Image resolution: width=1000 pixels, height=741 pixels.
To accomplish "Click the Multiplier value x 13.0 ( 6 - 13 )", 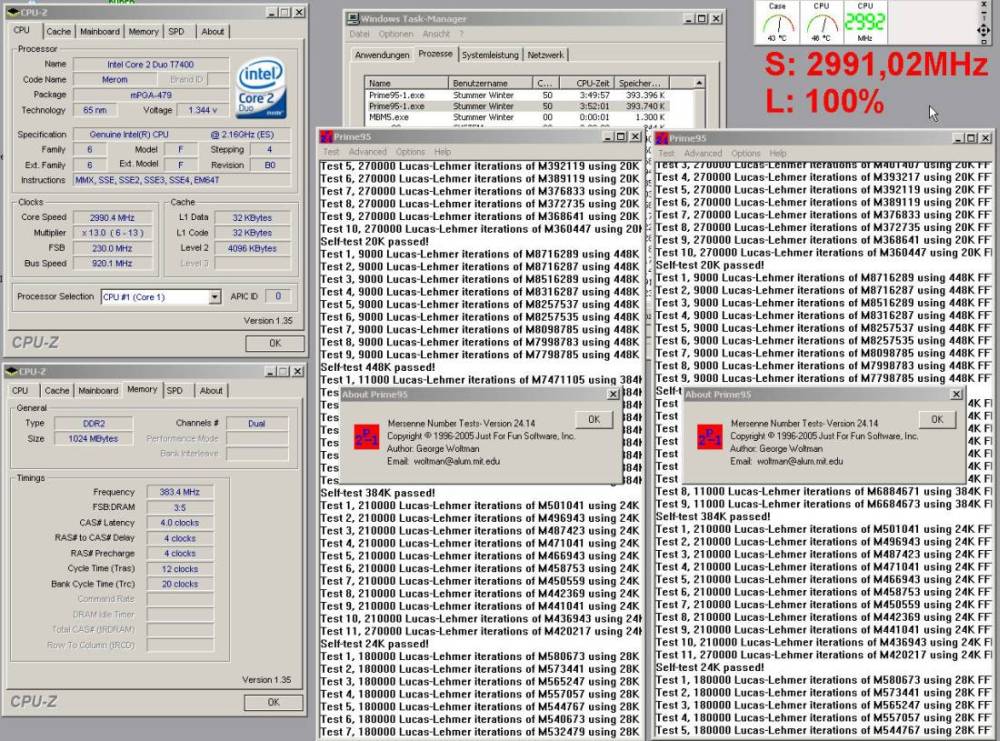I will pos(112,233).
